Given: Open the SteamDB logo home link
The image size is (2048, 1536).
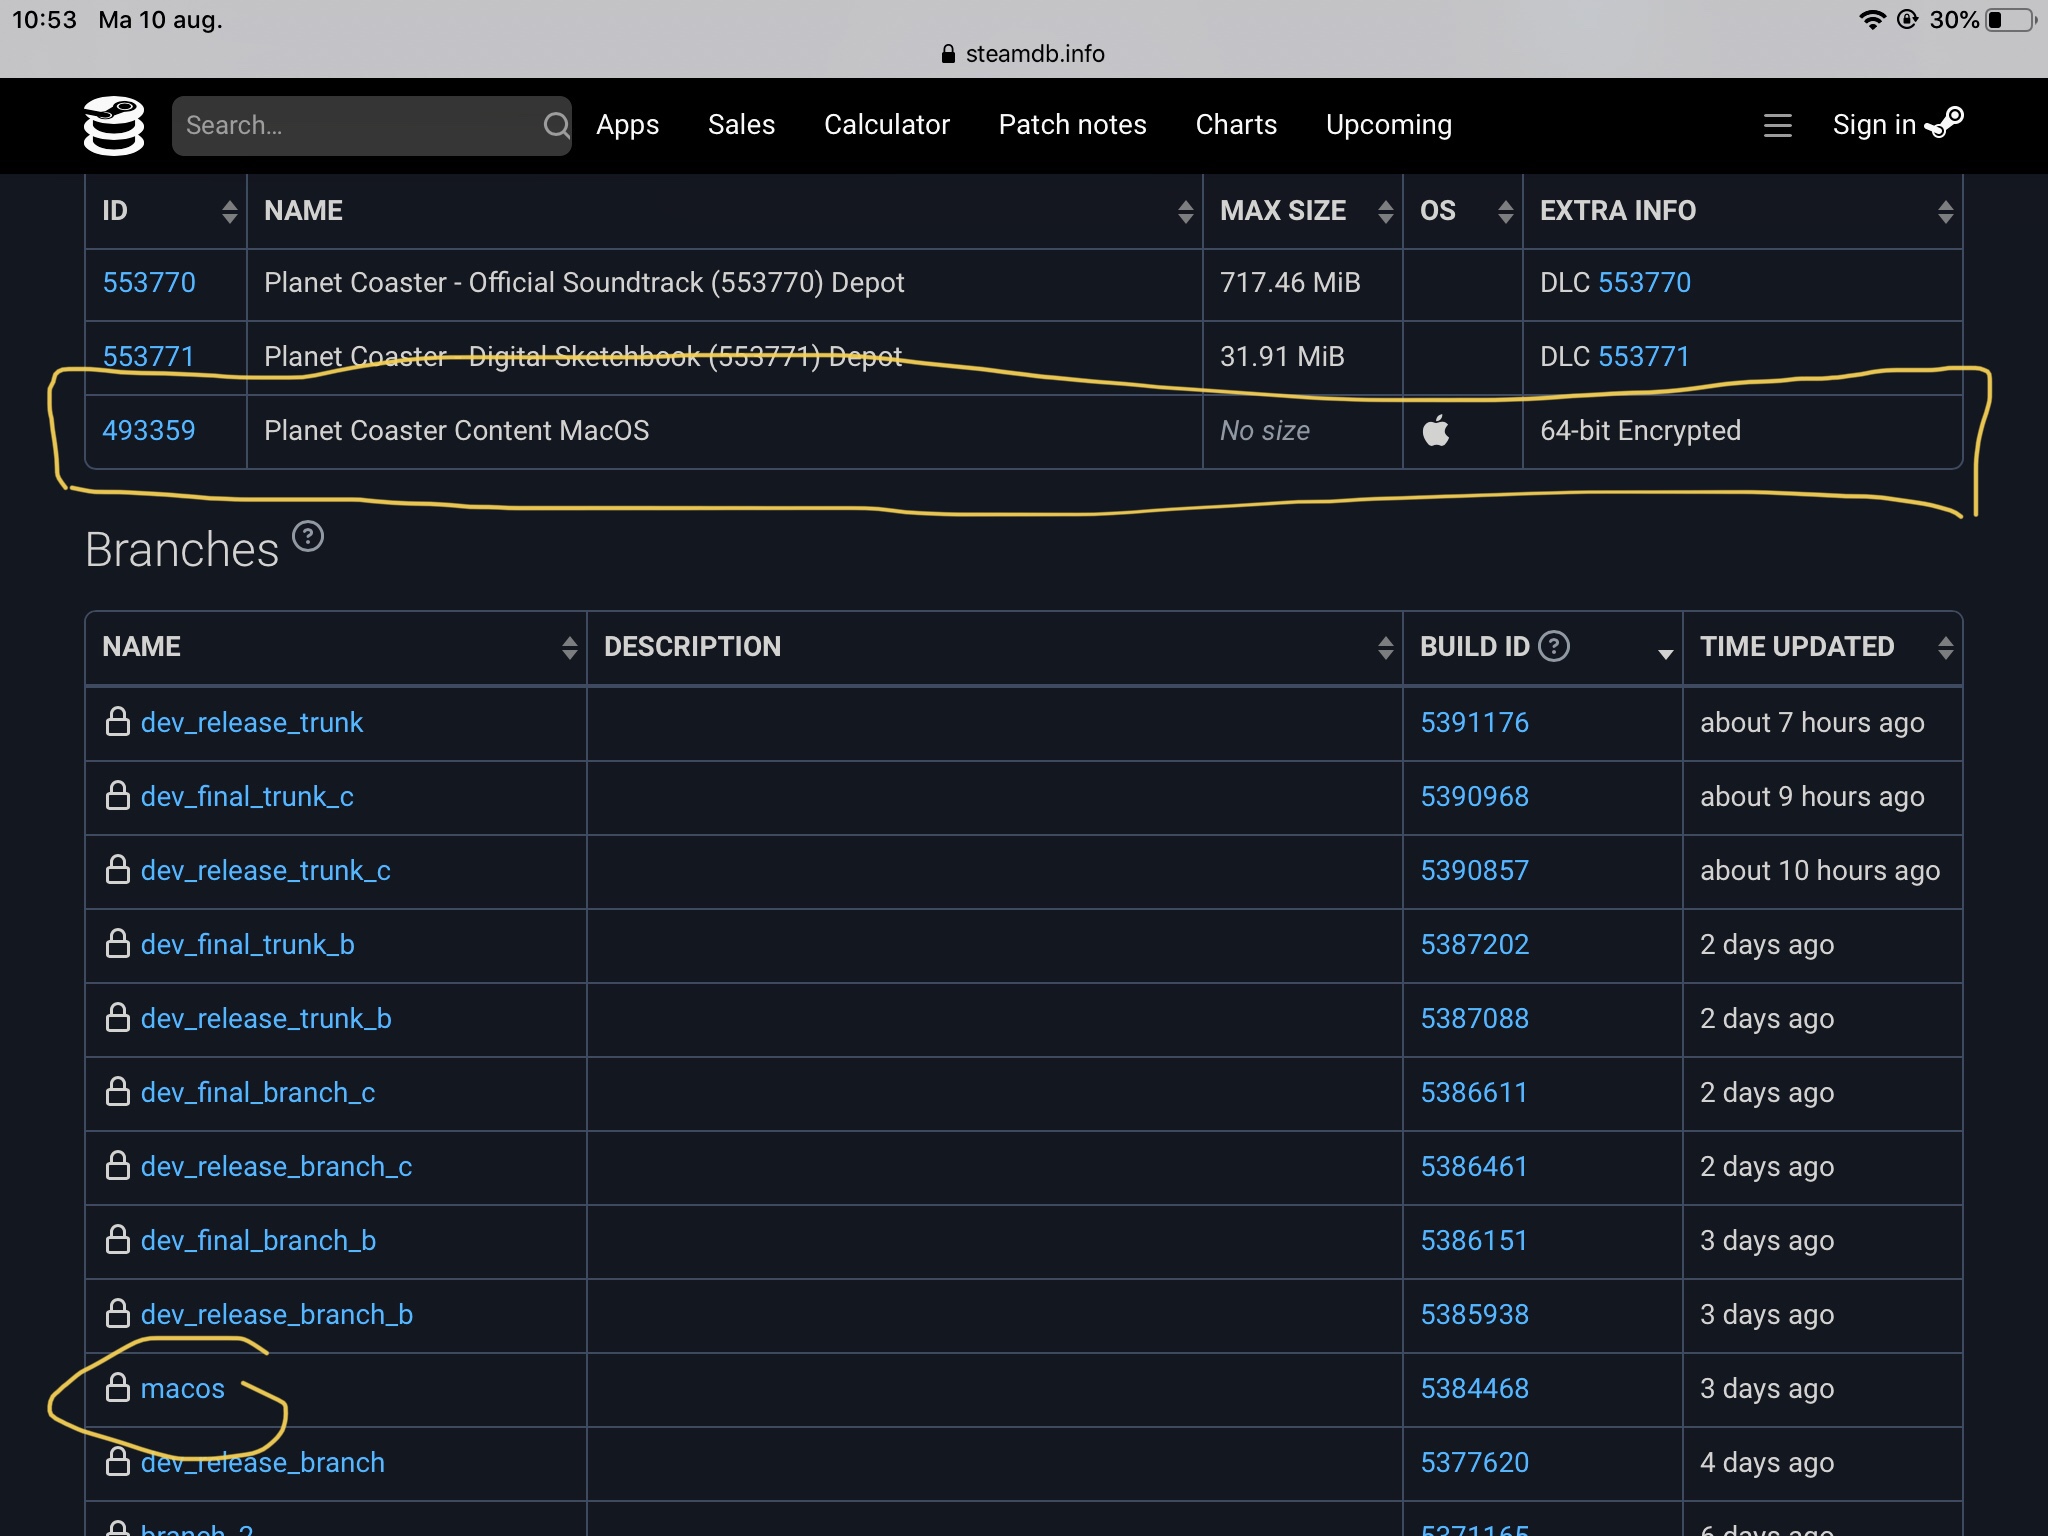Looking at the screenshot, I should (113, 126).
